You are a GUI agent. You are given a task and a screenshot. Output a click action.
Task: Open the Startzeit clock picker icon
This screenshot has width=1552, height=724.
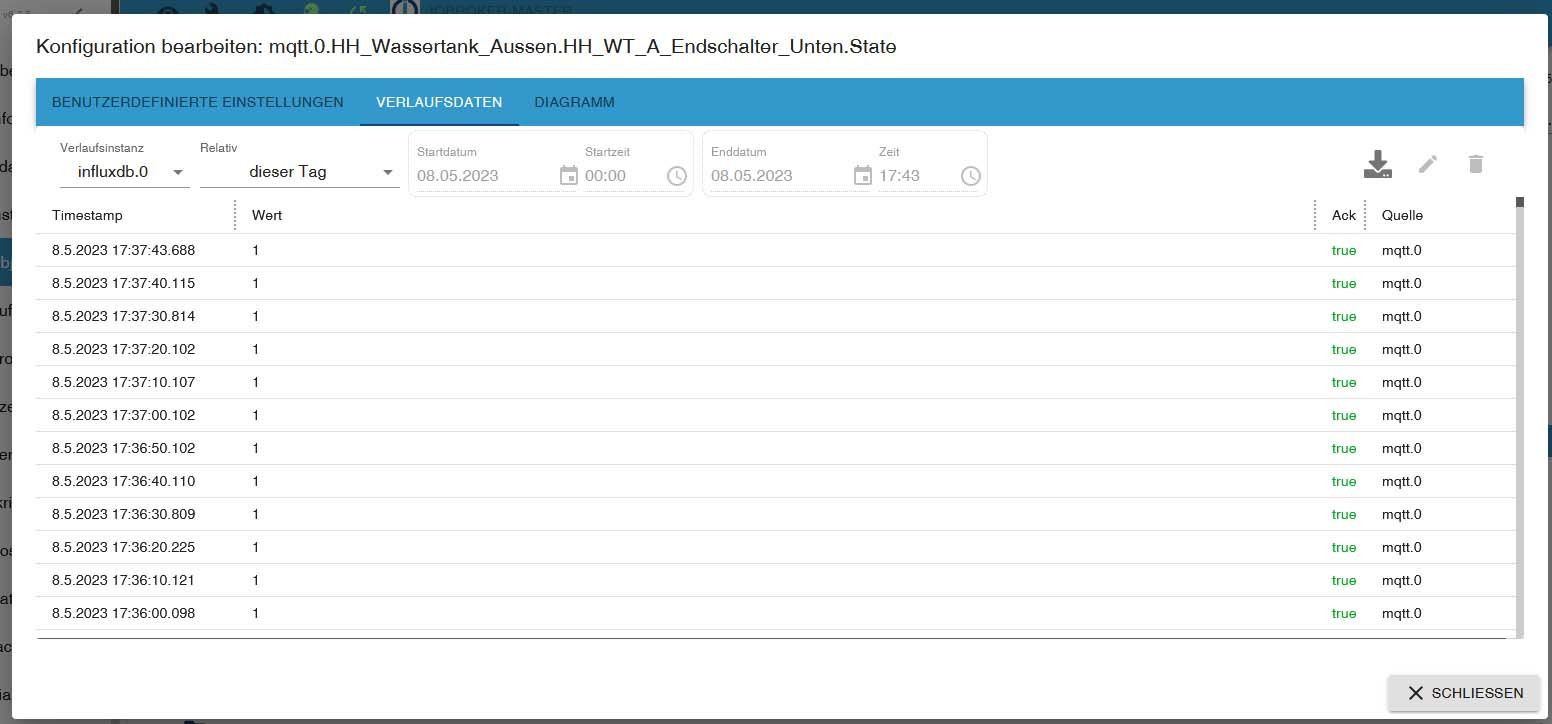click(x=677, y=176)
